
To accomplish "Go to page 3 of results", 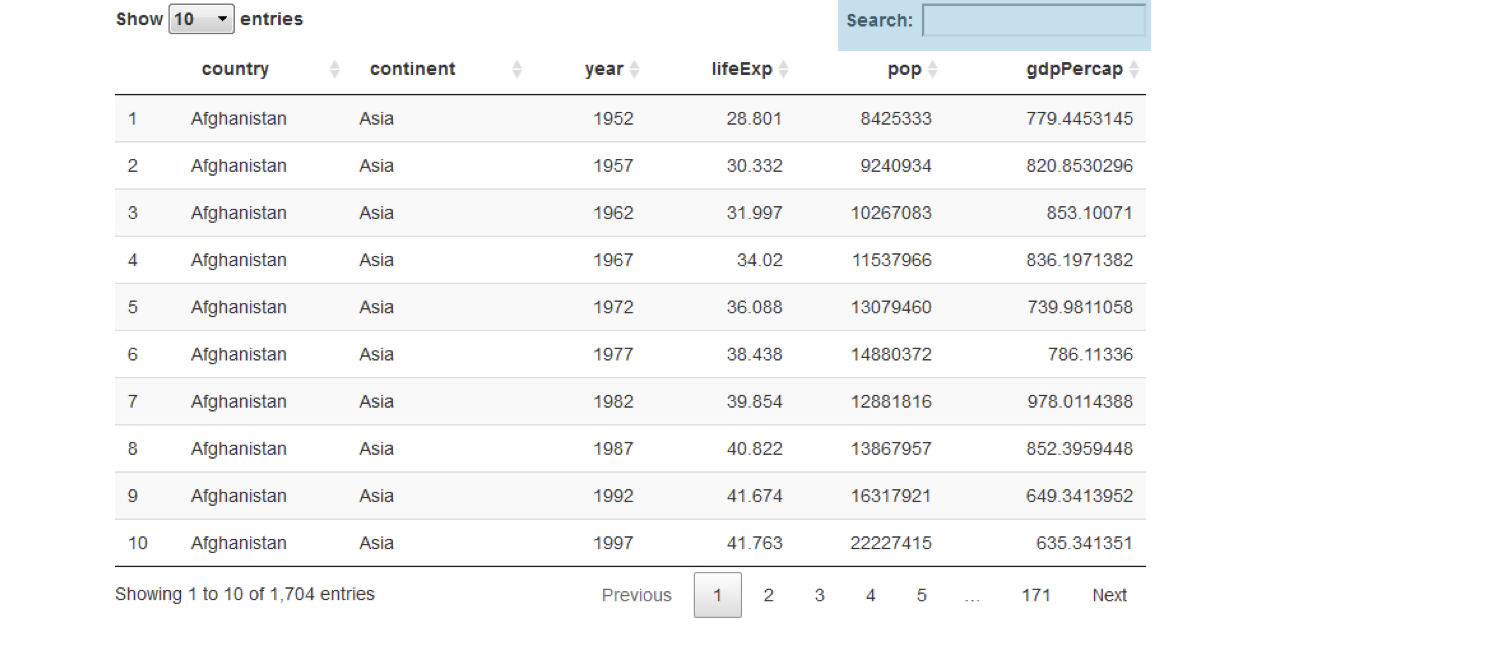I will coord(819,595).
